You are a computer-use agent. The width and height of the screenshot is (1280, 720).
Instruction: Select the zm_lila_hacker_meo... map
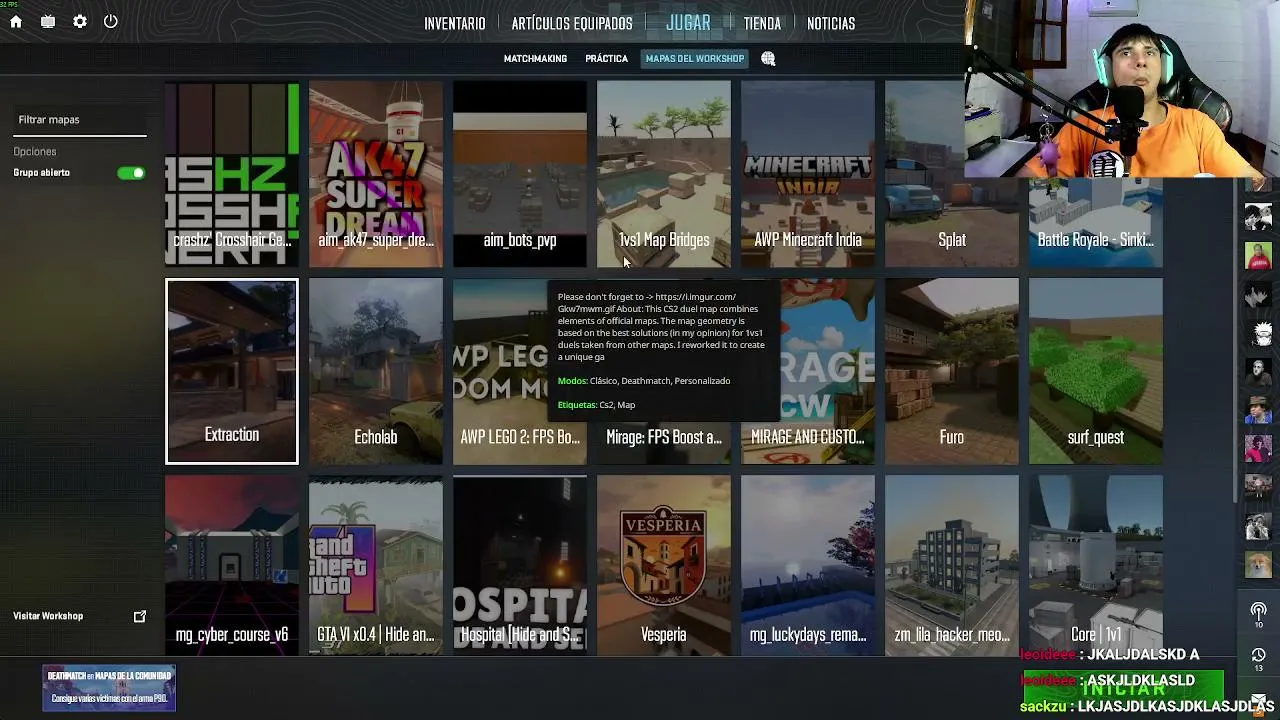pos(952,566)
